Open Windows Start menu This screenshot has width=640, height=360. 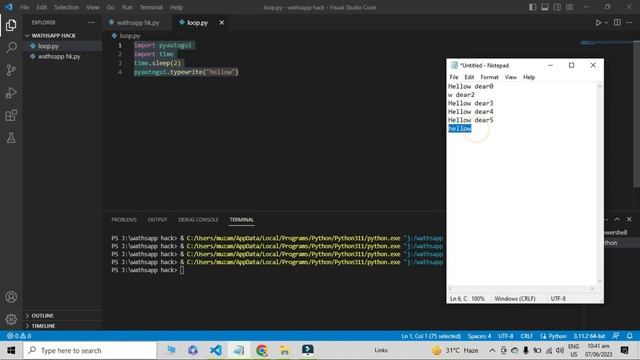point(11,350)
